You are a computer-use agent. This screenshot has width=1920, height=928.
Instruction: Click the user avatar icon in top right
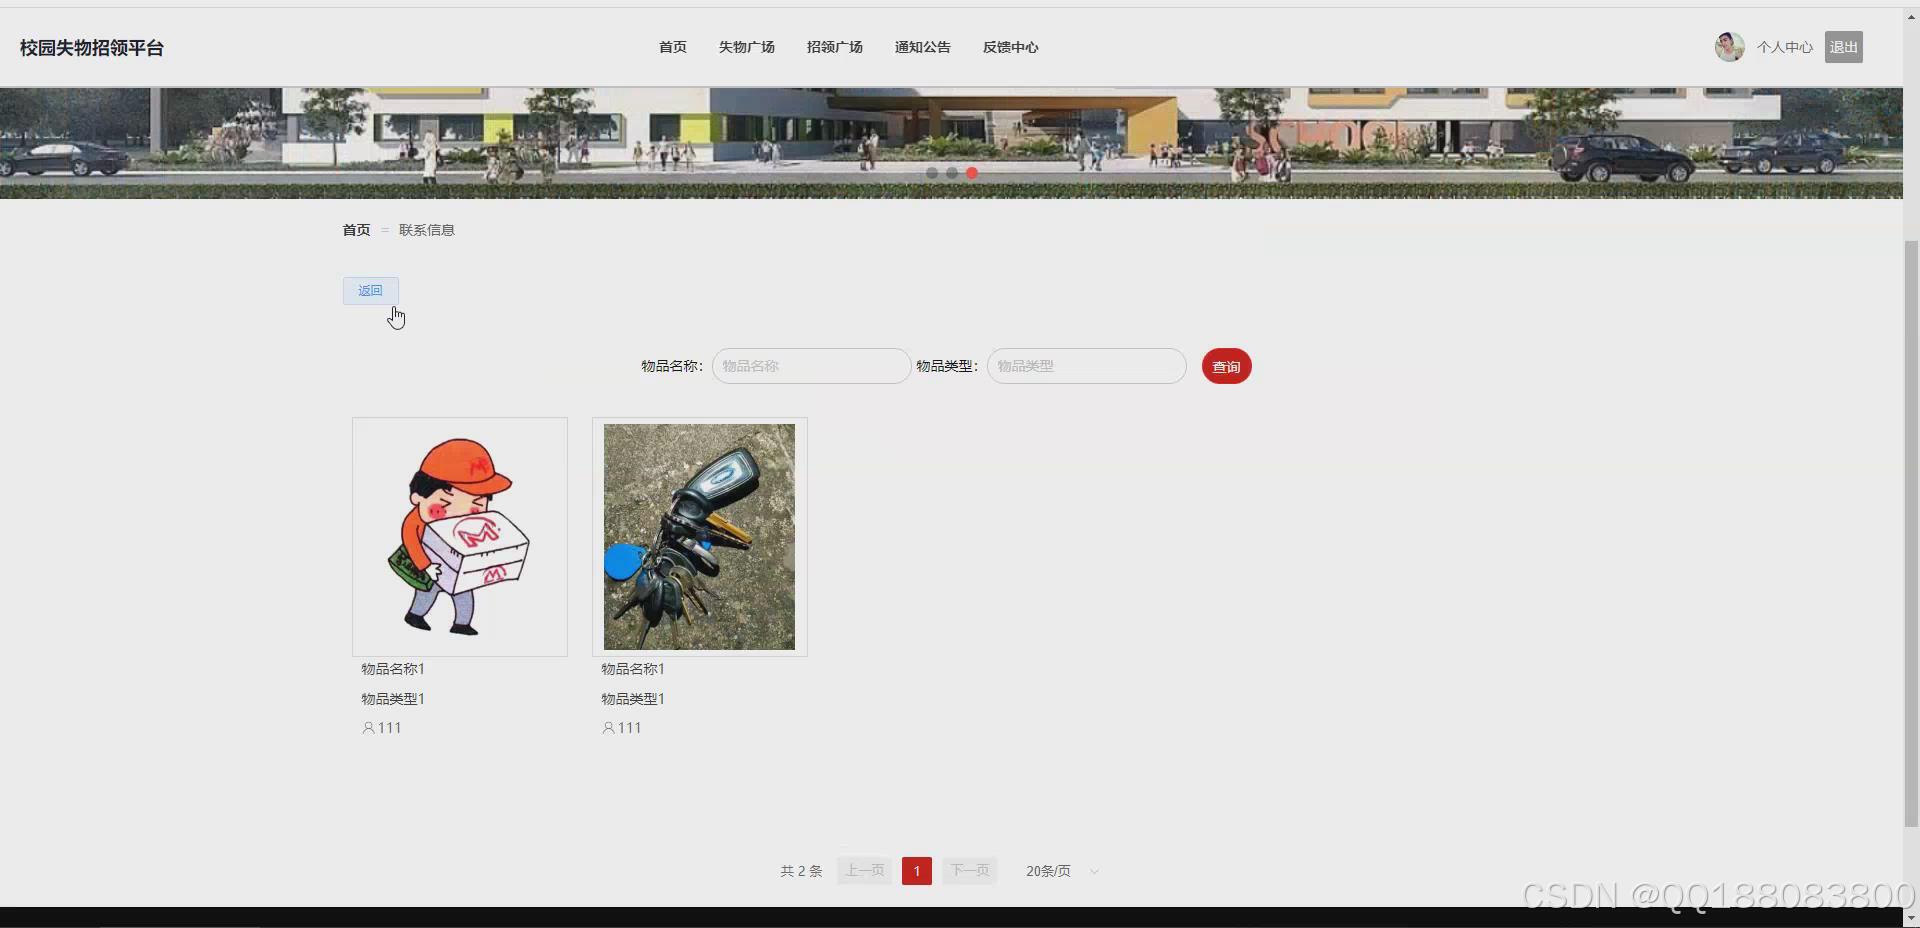click(1729, 46)
